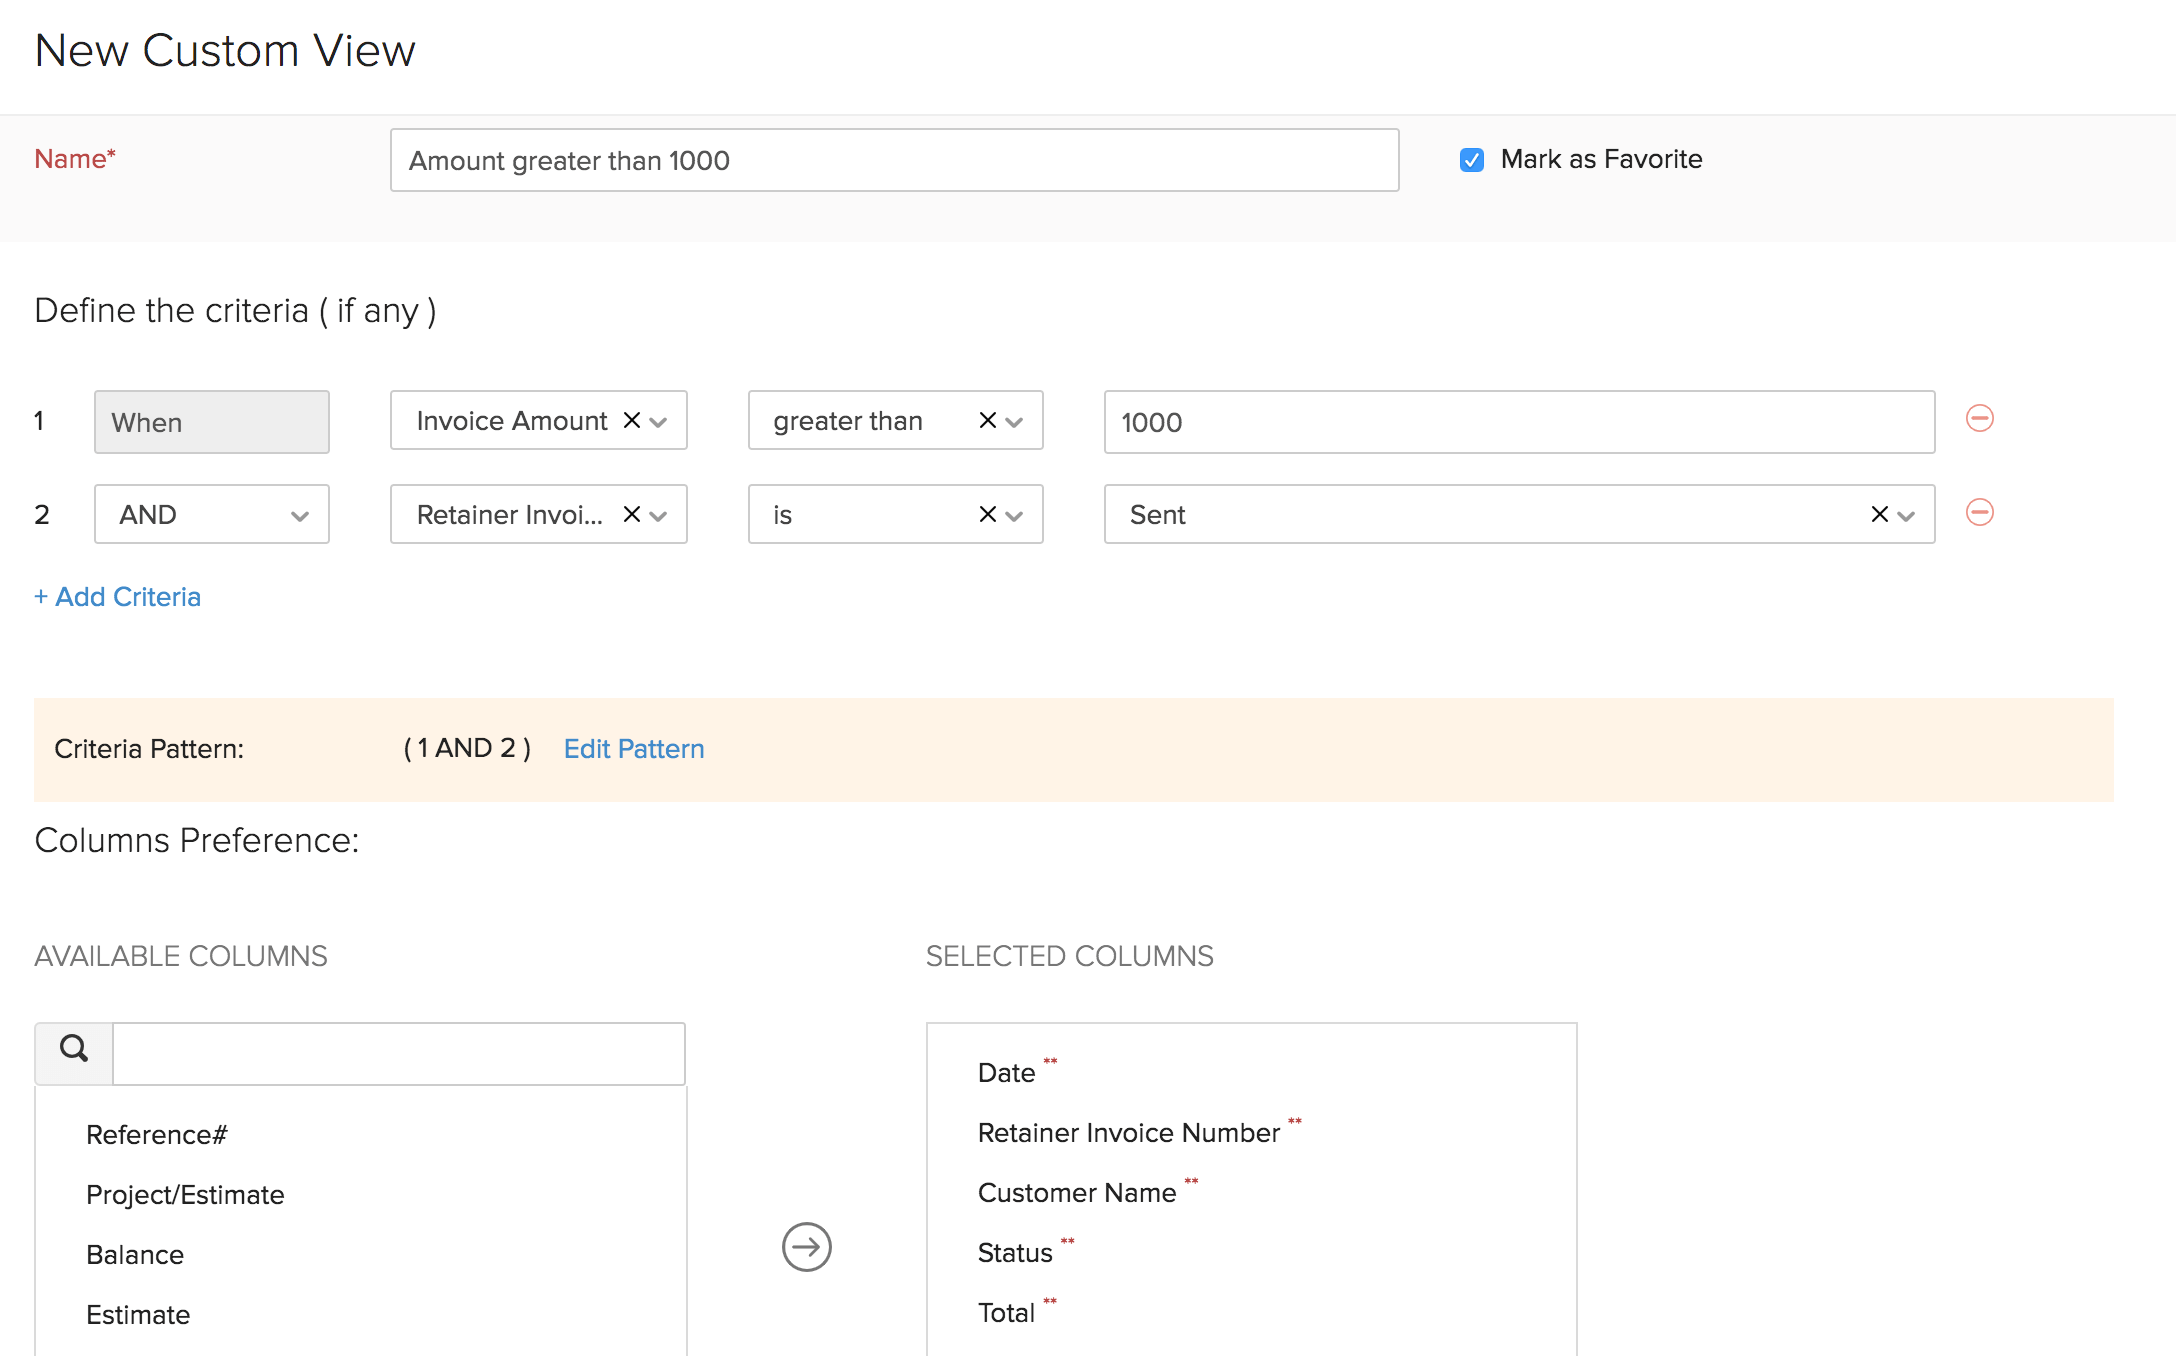Viewport: 2176px width, 1356px height.
Task: Click the remove icon for criteria row 2
Action: click(x=1981, y=512)
